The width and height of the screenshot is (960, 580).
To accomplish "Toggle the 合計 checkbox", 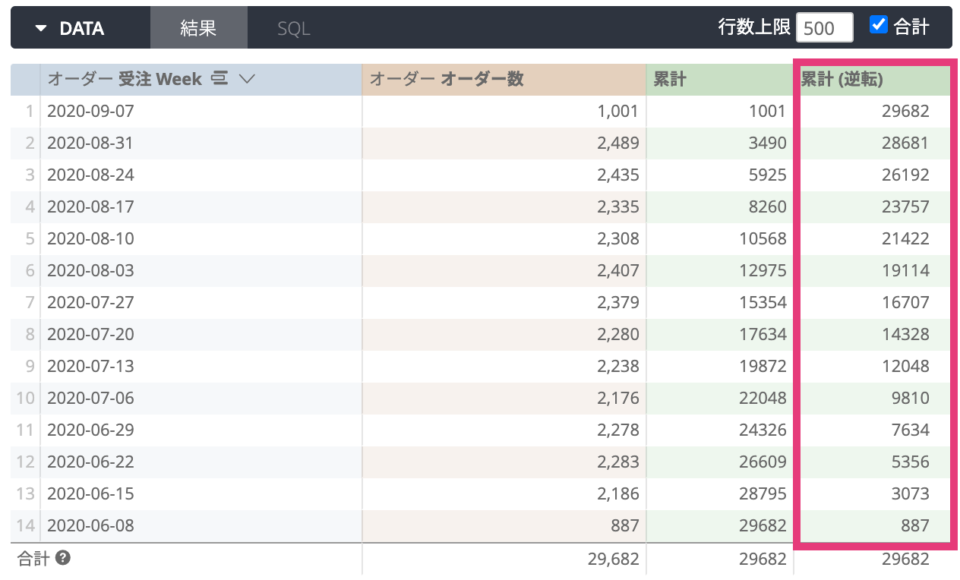I will pos(878,24).
